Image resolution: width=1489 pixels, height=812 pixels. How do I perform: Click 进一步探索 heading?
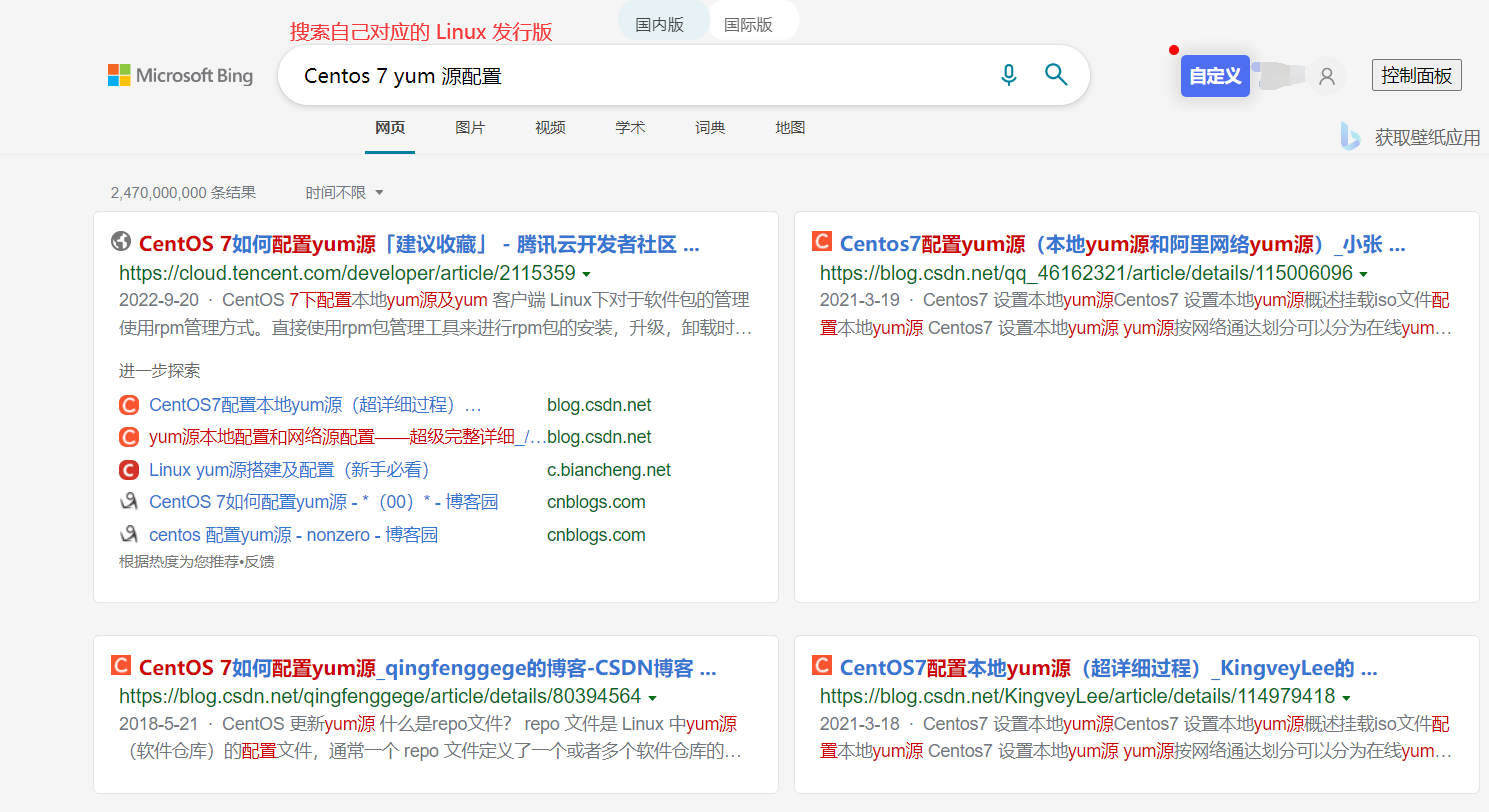point(159,371)
